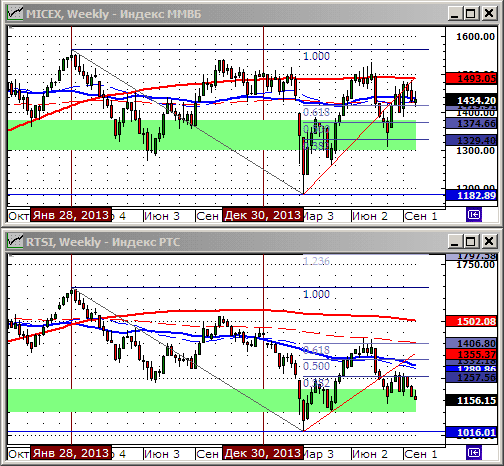
Task: Click the 0.618 Fibonacci label in RTSI
Action: point(316,350)
